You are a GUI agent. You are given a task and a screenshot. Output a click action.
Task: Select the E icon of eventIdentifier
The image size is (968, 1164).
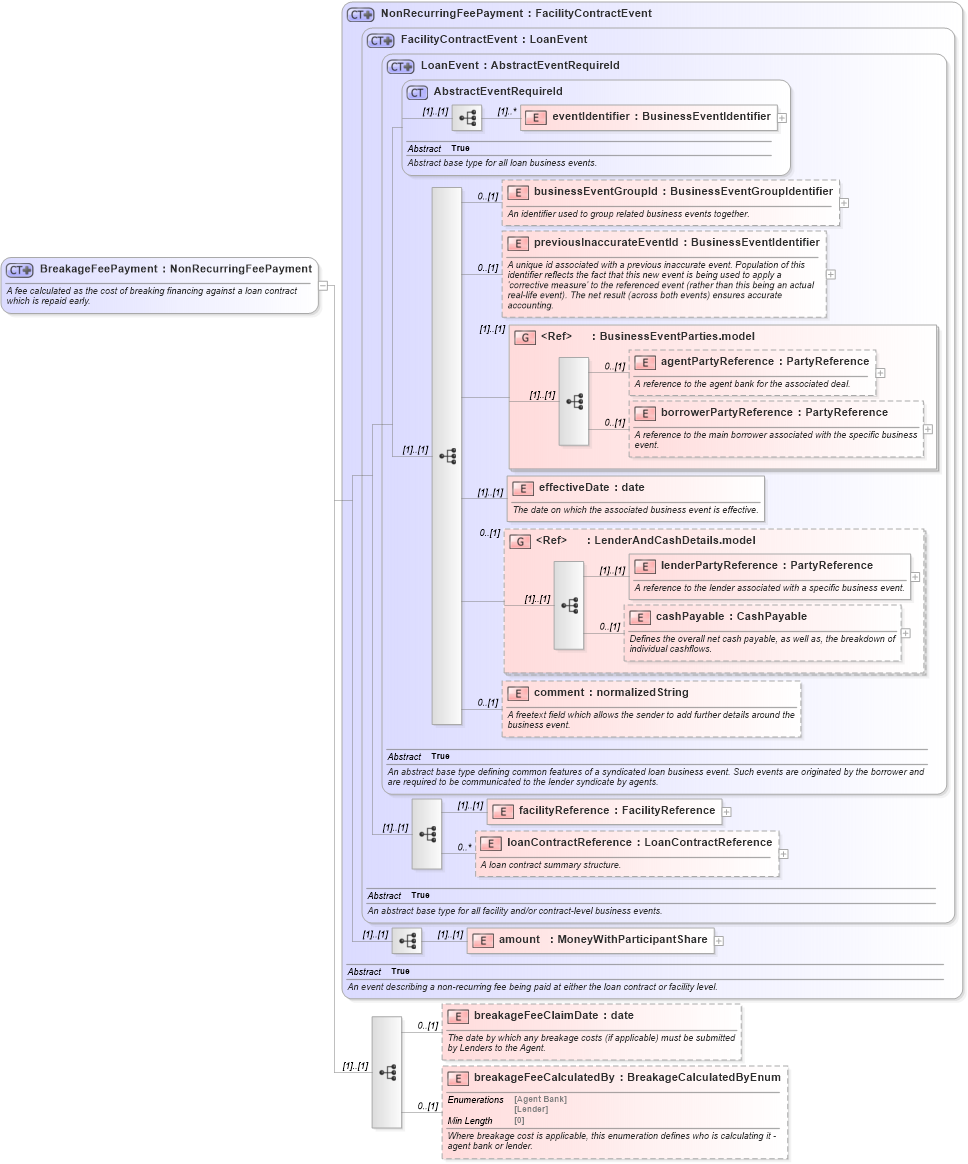pyautogui.click(x=536, y=117)
